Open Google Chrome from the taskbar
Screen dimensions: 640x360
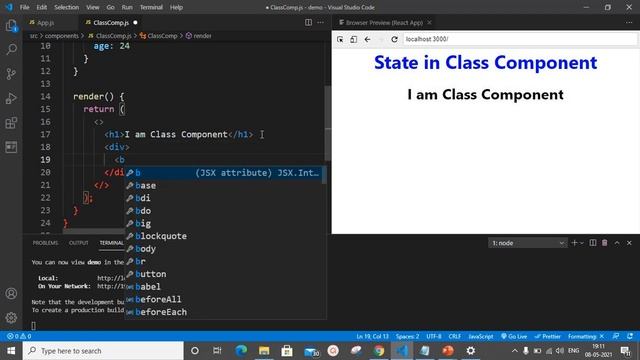(379, 351)
